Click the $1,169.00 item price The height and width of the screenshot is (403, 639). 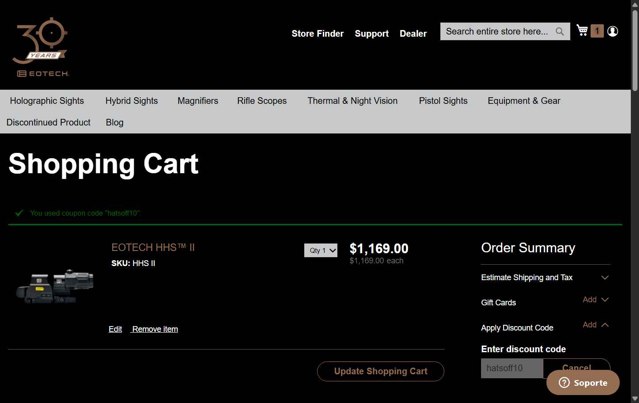coord(379,249)
